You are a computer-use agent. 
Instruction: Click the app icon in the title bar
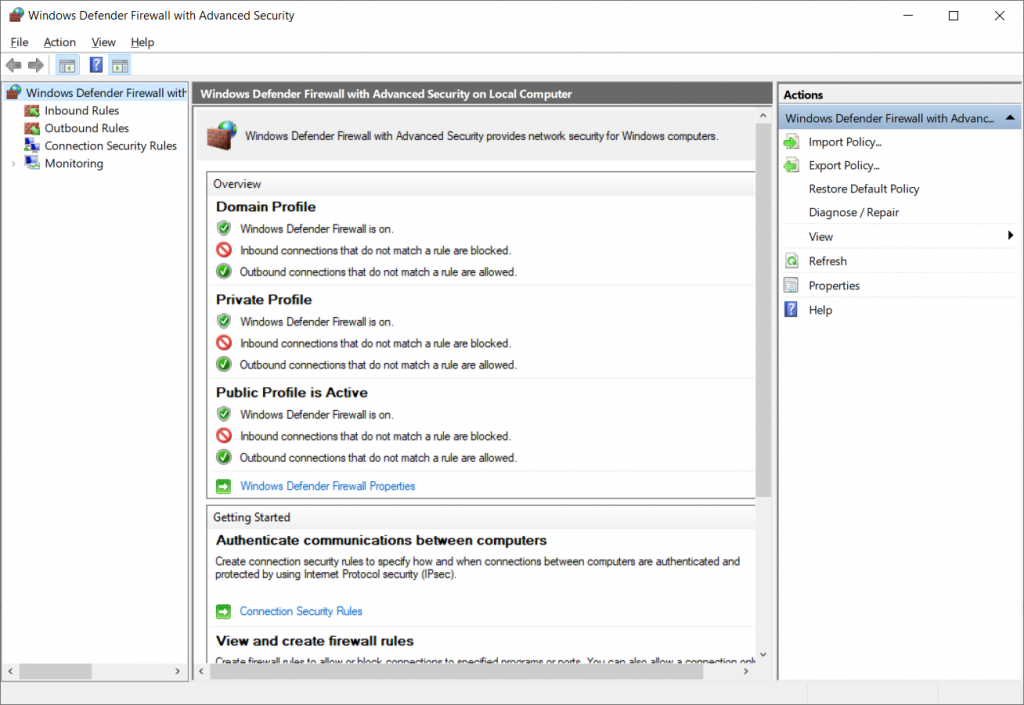coord(16,15)
